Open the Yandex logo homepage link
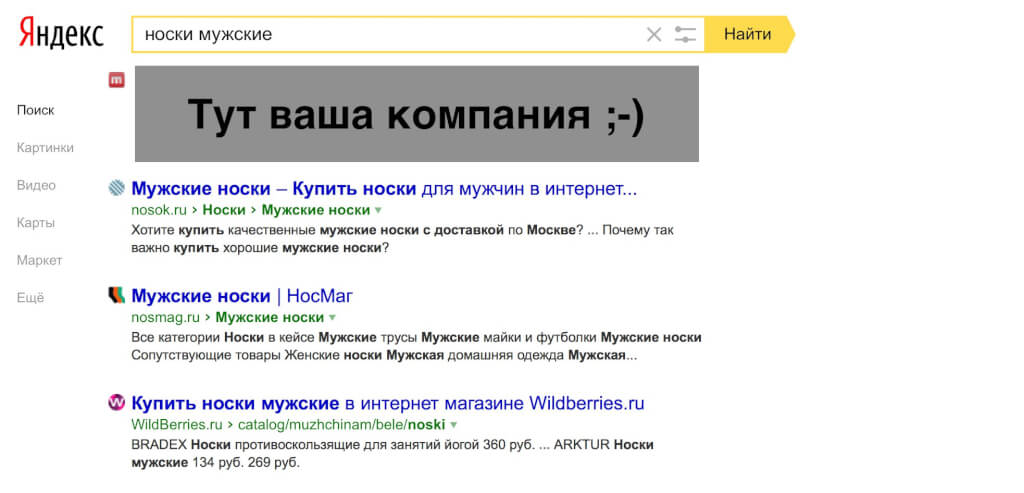 pos(61,33)
